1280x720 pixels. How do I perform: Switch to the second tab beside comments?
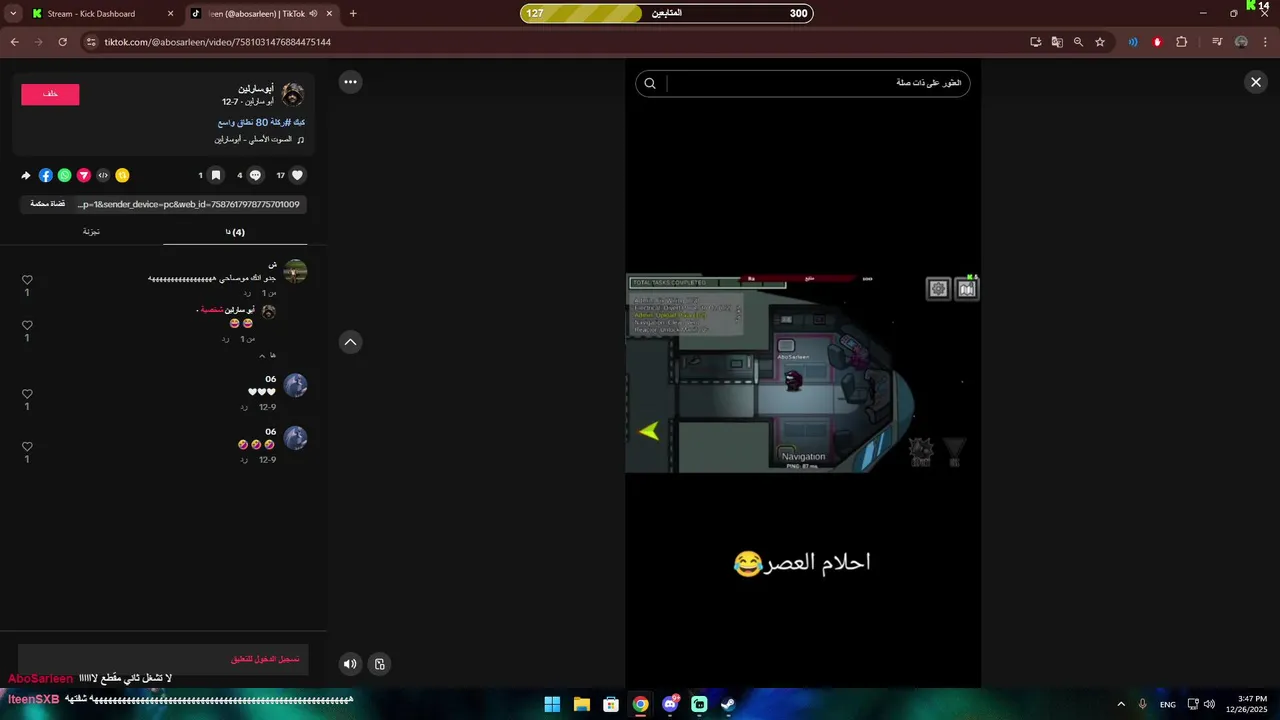91,232
